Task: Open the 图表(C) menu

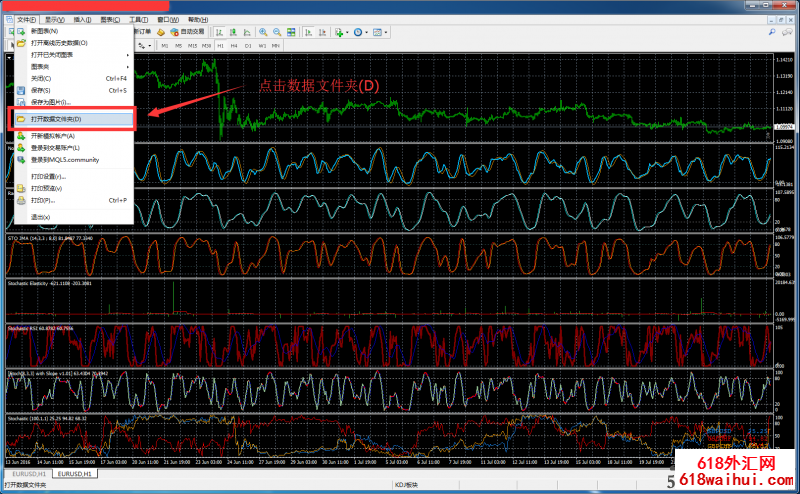Action: 110,19
